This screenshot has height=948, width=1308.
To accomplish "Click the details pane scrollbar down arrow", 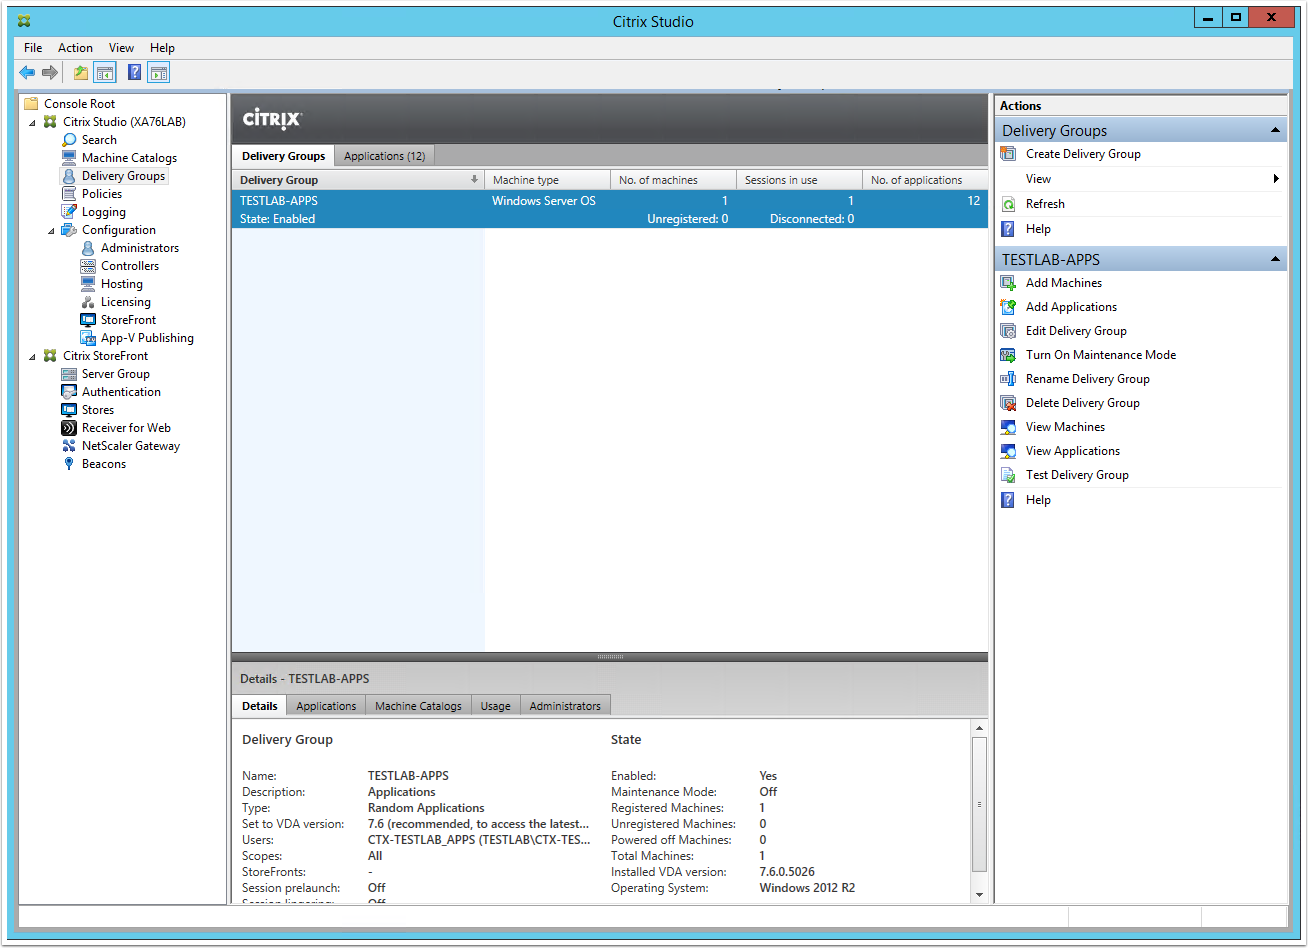I will (979, 894).
